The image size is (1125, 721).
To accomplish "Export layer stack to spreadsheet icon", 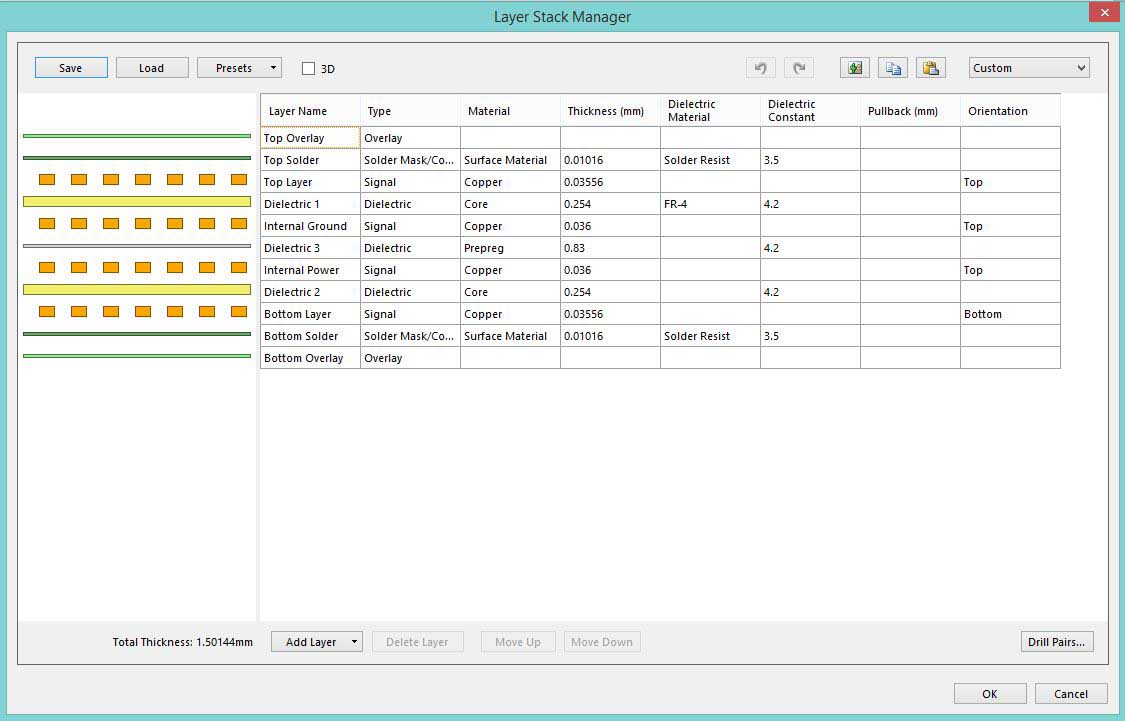I will point(855,68).
